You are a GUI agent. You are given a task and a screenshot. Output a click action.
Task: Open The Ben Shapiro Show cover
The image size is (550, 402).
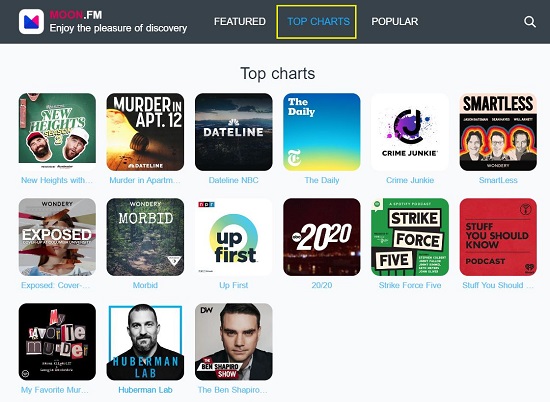234,342
